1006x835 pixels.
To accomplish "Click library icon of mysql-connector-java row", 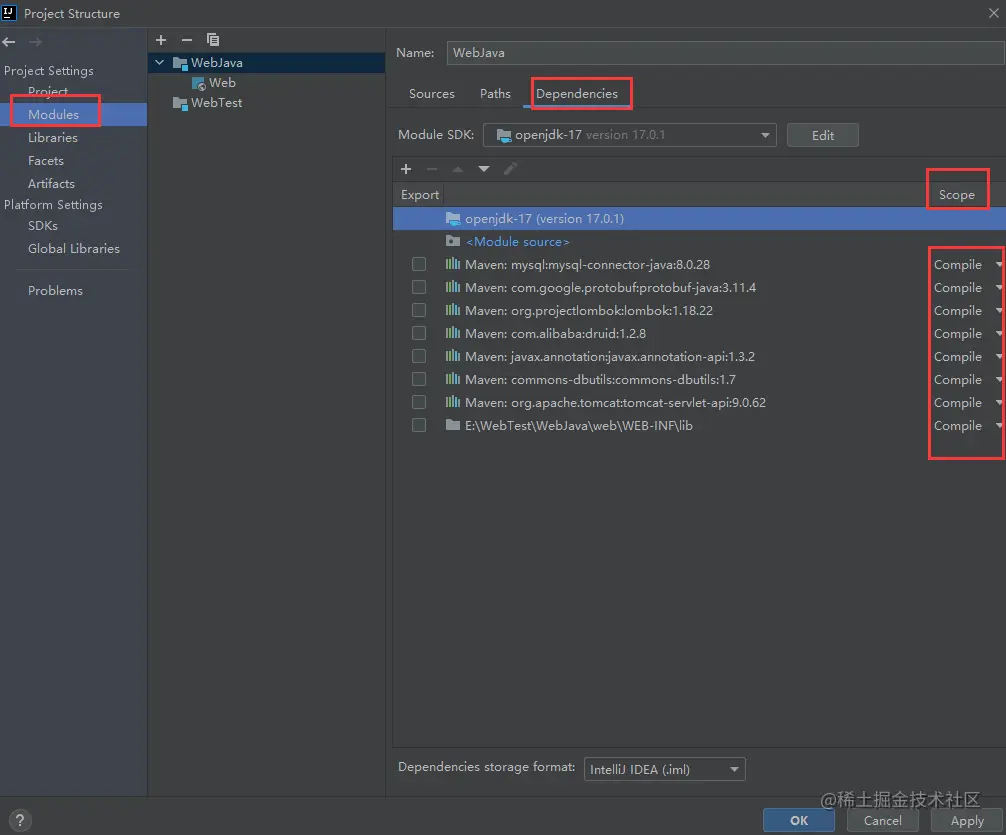I will (x=453, y=264).
